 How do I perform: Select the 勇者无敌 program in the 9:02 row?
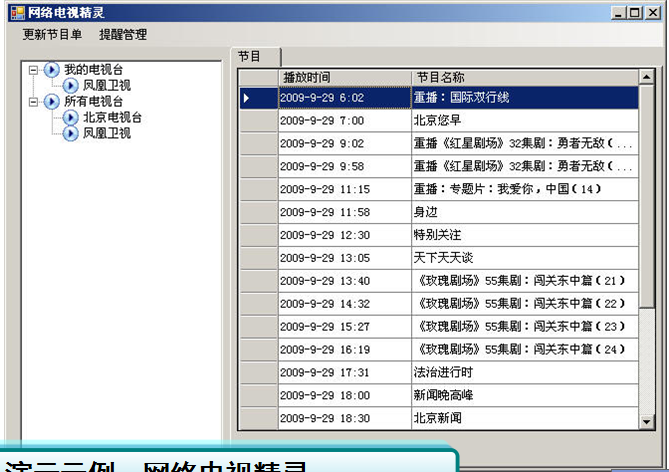point(525,144)
